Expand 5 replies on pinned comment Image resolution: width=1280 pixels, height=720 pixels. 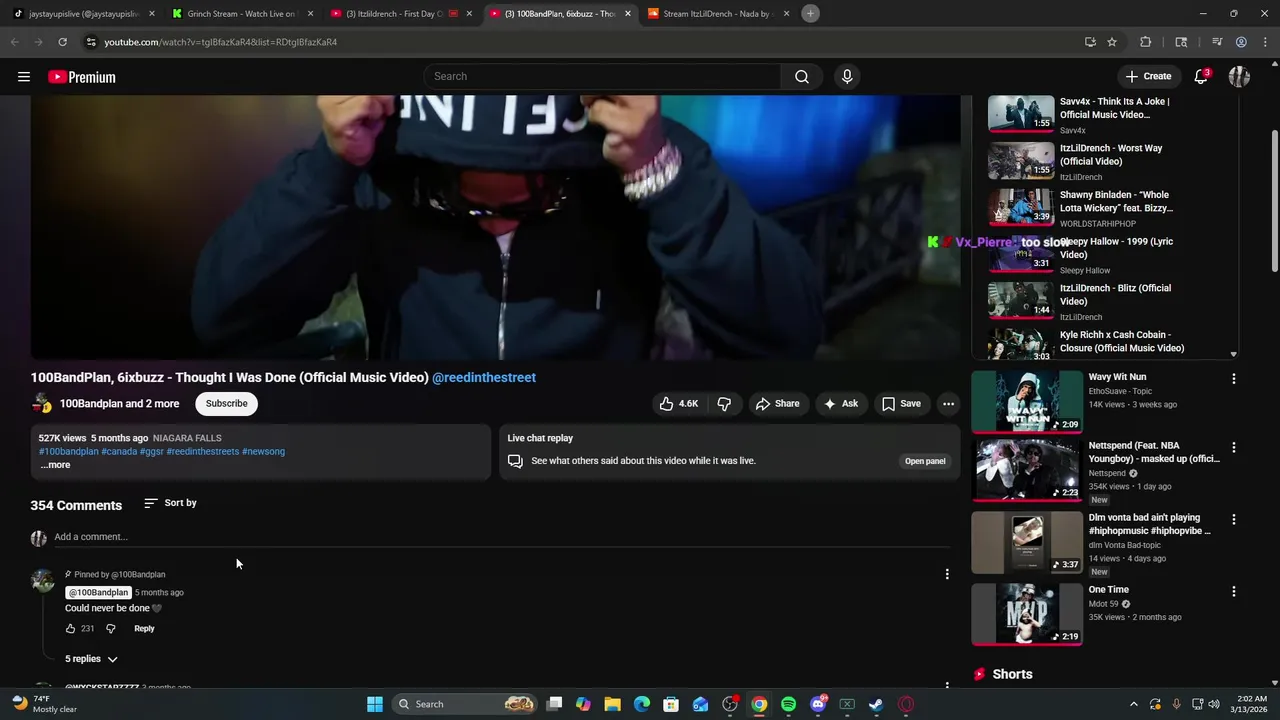coord(91,659)
